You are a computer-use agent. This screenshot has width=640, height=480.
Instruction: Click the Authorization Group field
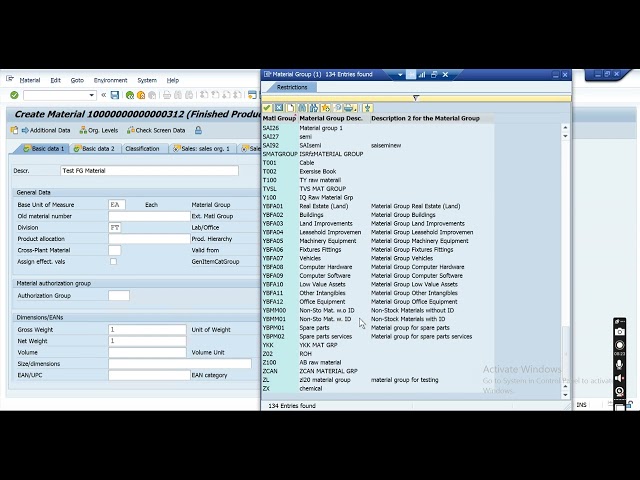coord(119,295)
